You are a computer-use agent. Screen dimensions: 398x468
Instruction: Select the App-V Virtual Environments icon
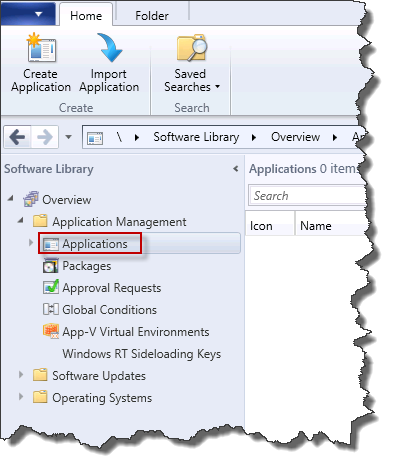point(51,331)
